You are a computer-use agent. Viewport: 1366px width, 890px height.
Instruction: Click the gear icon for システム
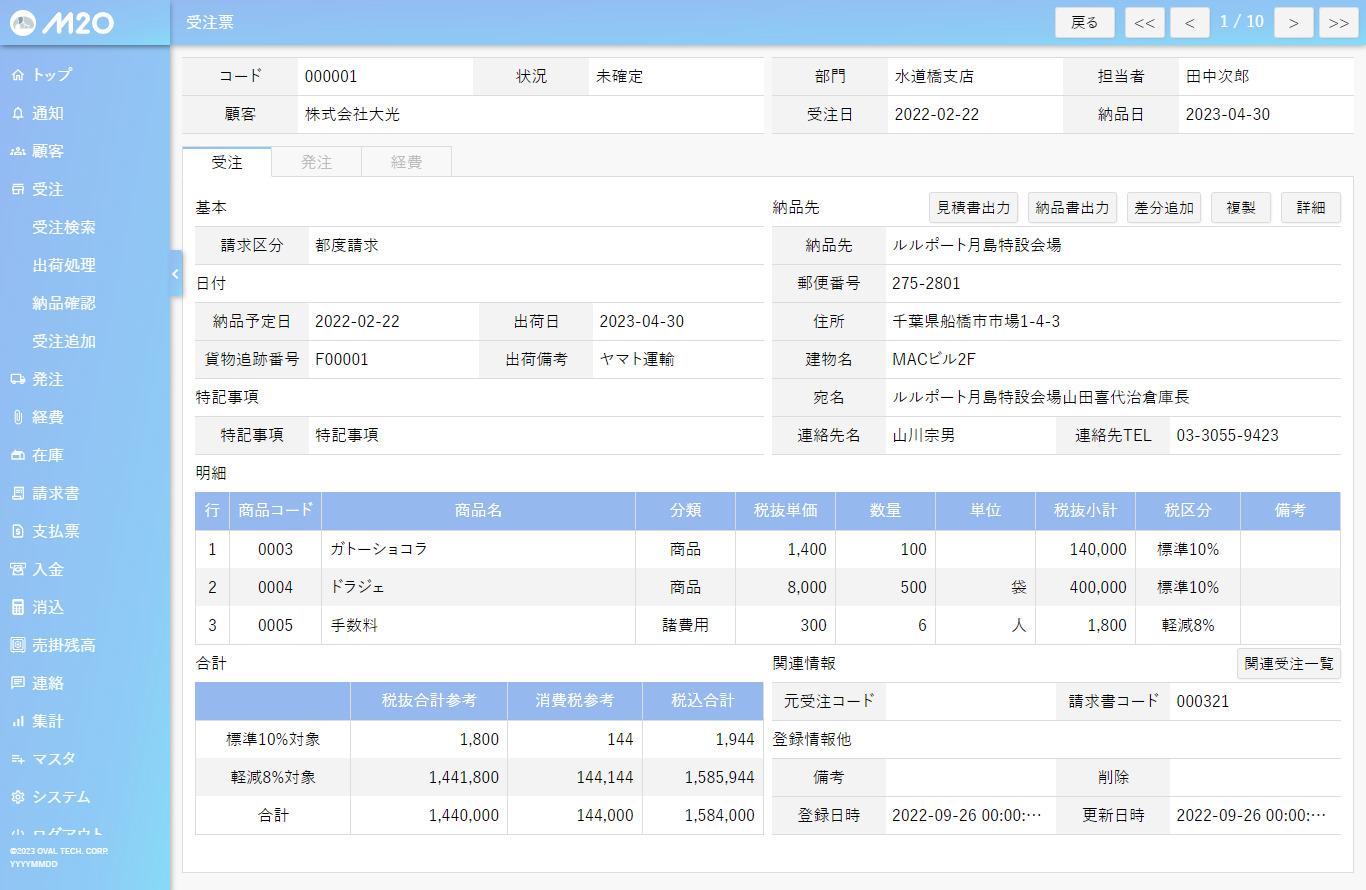[x=17, y=798]
